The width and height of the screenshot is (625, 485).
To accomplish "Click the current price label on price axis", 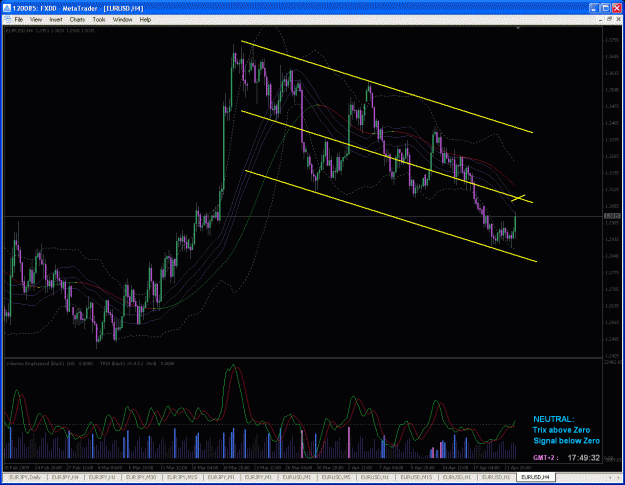I will pos(612,216).
